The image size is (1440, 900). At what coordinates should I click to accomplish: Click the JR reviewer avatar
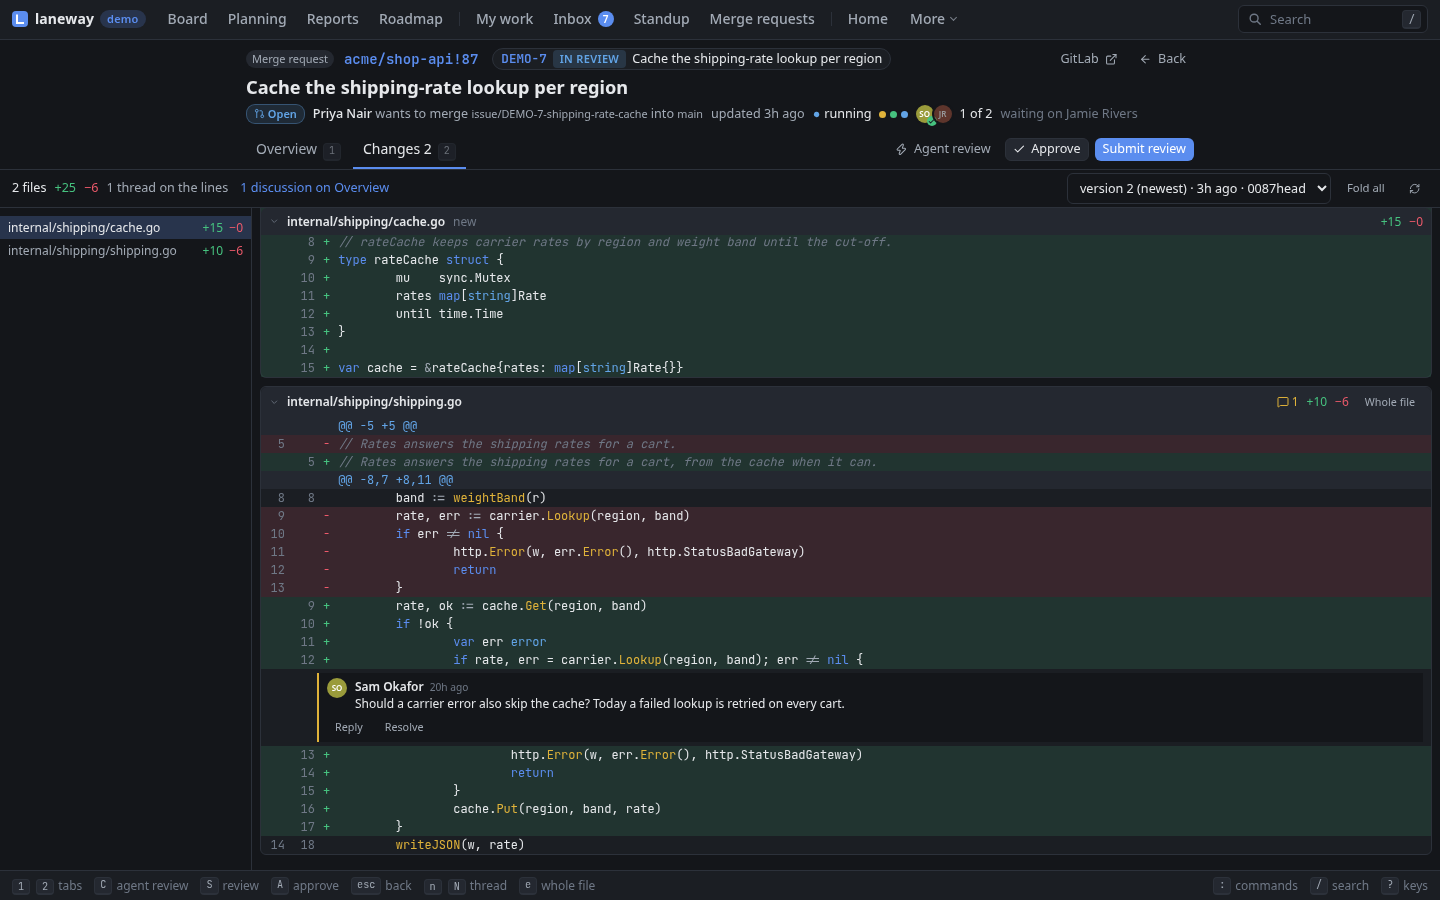[x=942, y=114]
